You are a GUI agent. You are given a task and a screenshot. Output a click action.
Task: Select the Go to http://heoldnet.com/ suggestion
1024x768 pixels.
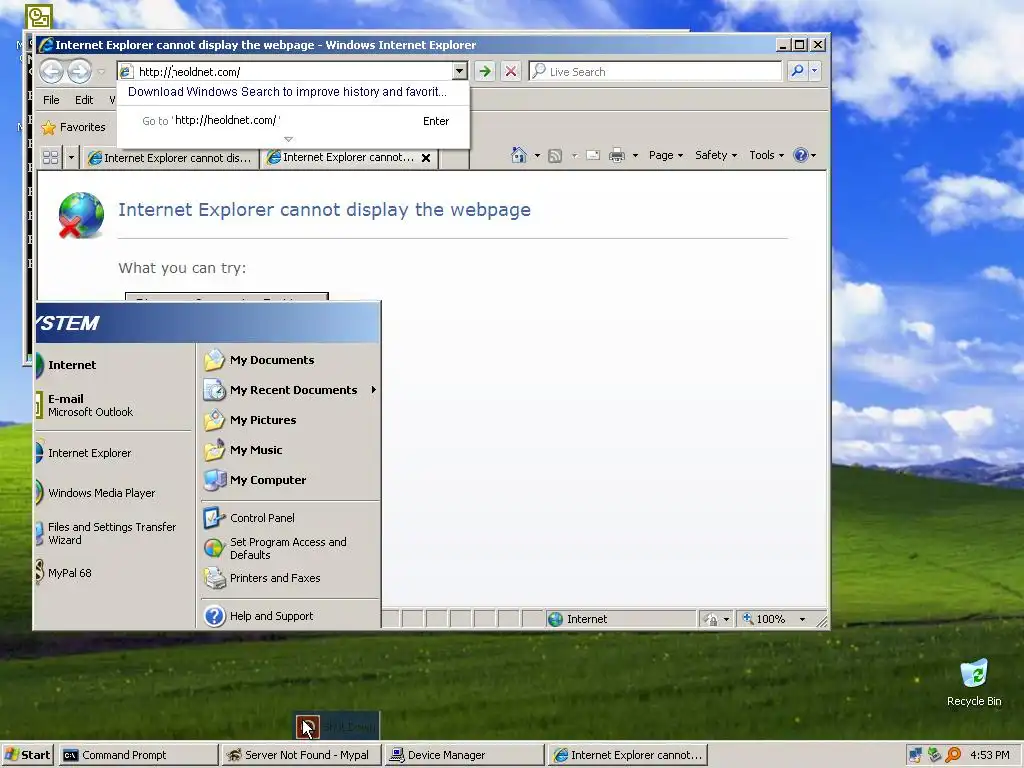(x=293, y=121)
